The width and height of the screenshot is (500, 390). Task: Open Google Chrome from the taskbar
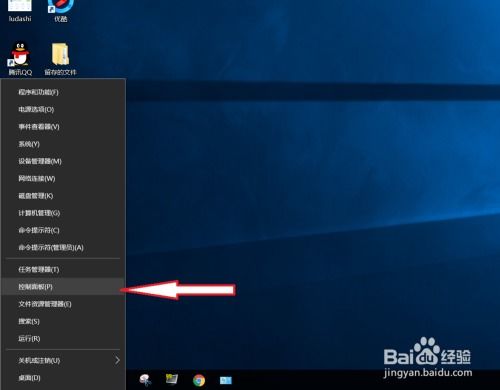pyautogui.click(x=199, y=380)
